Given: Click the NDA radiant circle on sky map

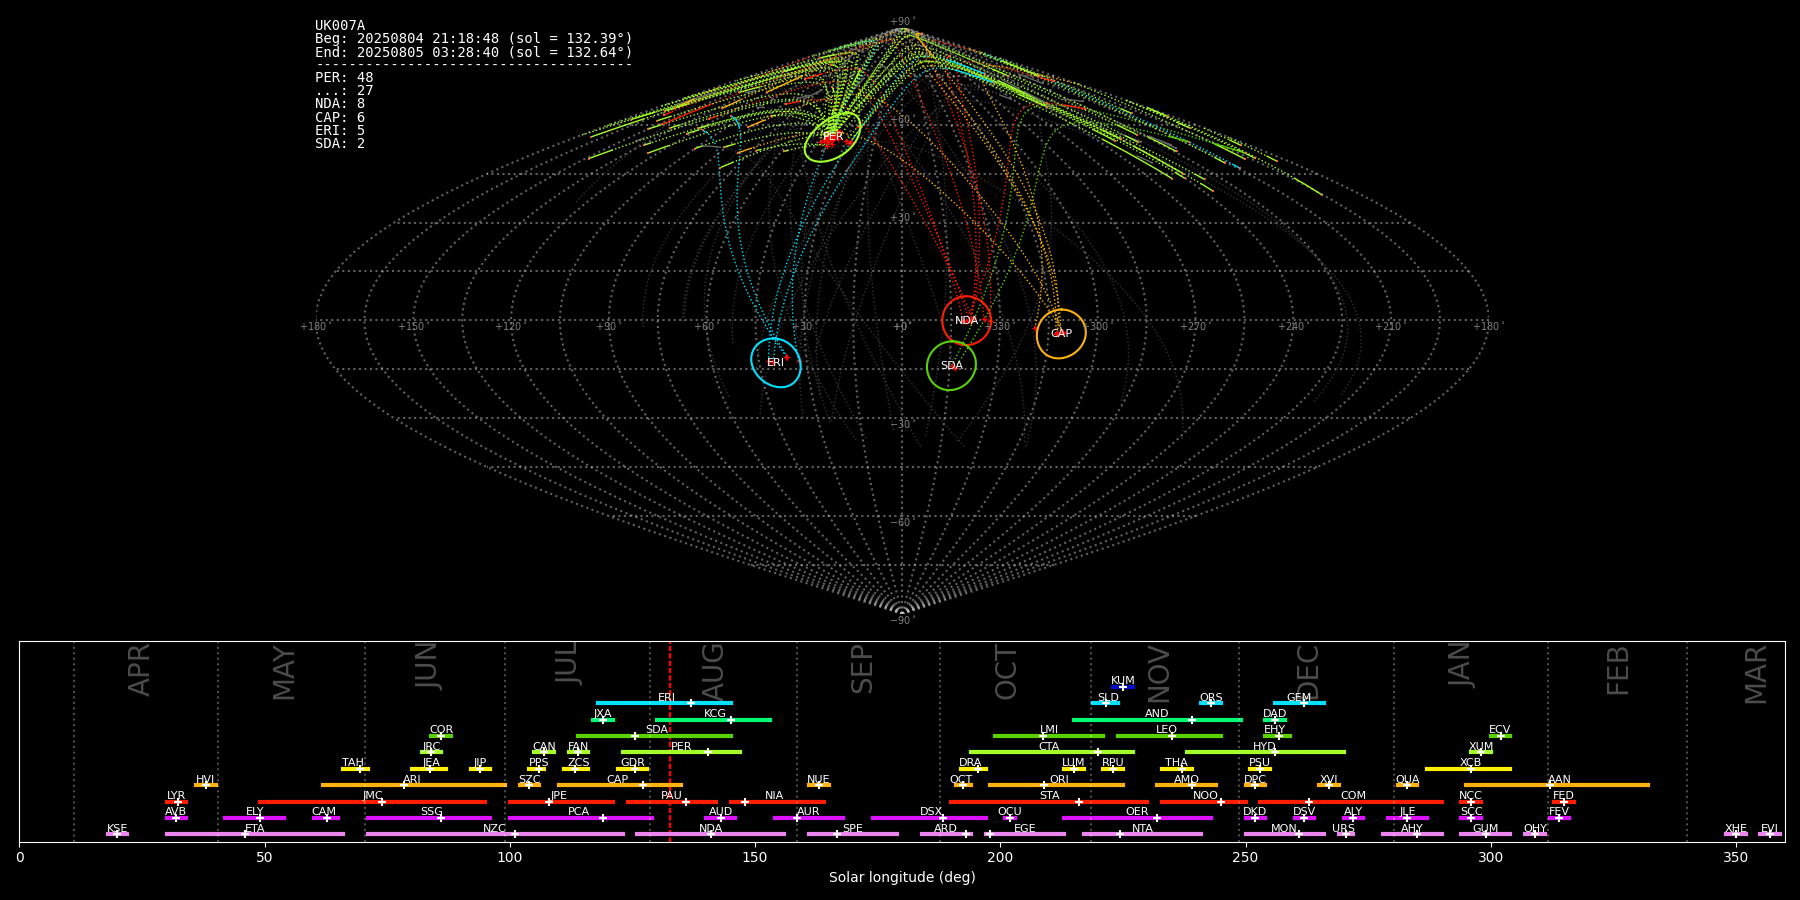Looking at the screenshot, I should click(x=966, y=321).
